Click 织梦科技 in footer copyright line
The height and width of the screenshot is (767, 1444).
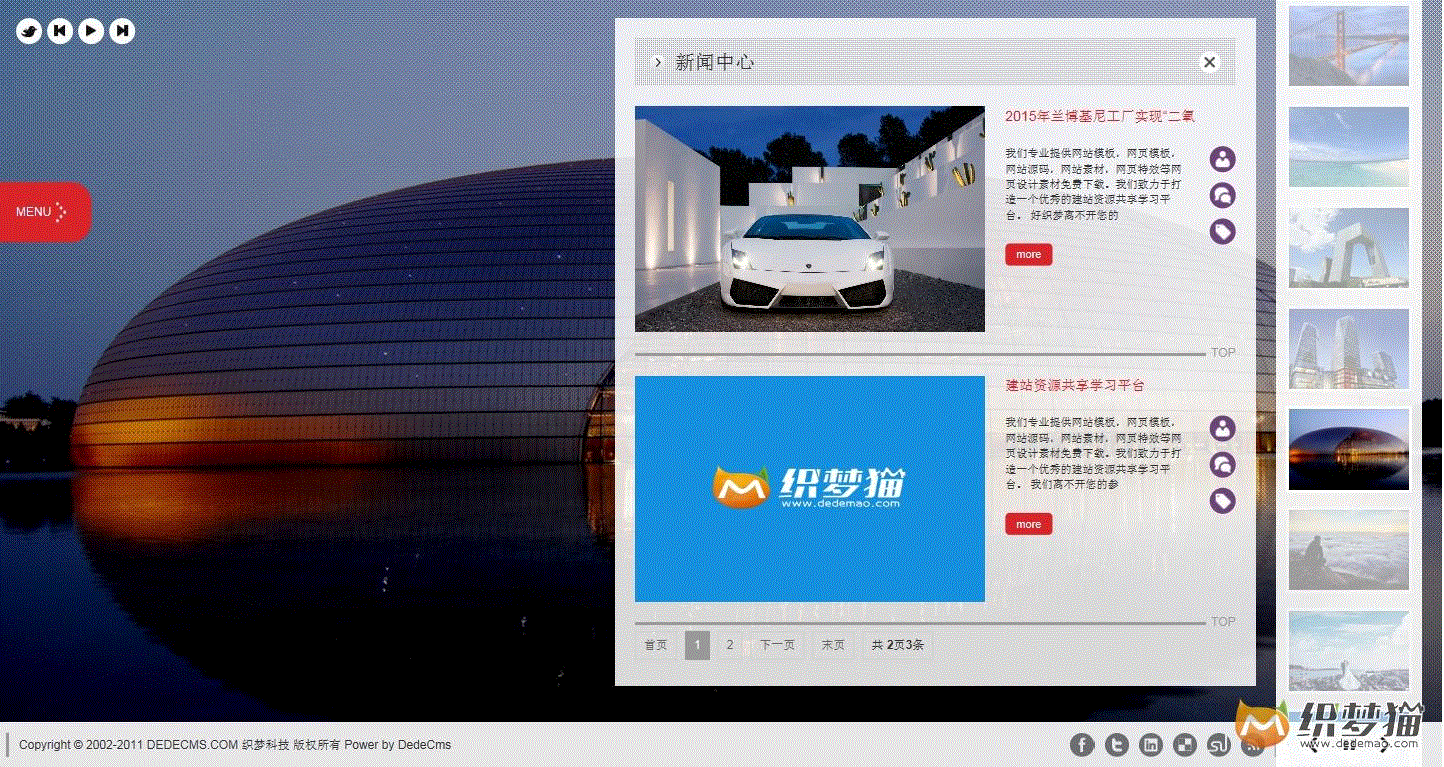[x=265, y=745]
